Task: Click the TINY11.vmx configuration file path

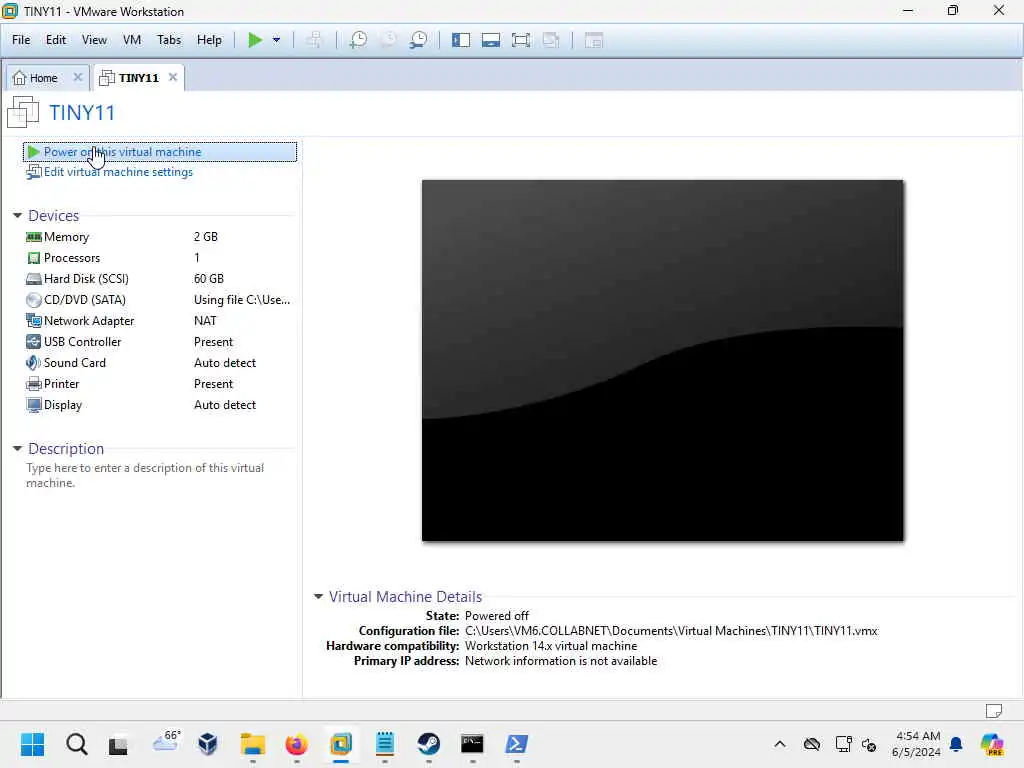Action: [671, 630]
